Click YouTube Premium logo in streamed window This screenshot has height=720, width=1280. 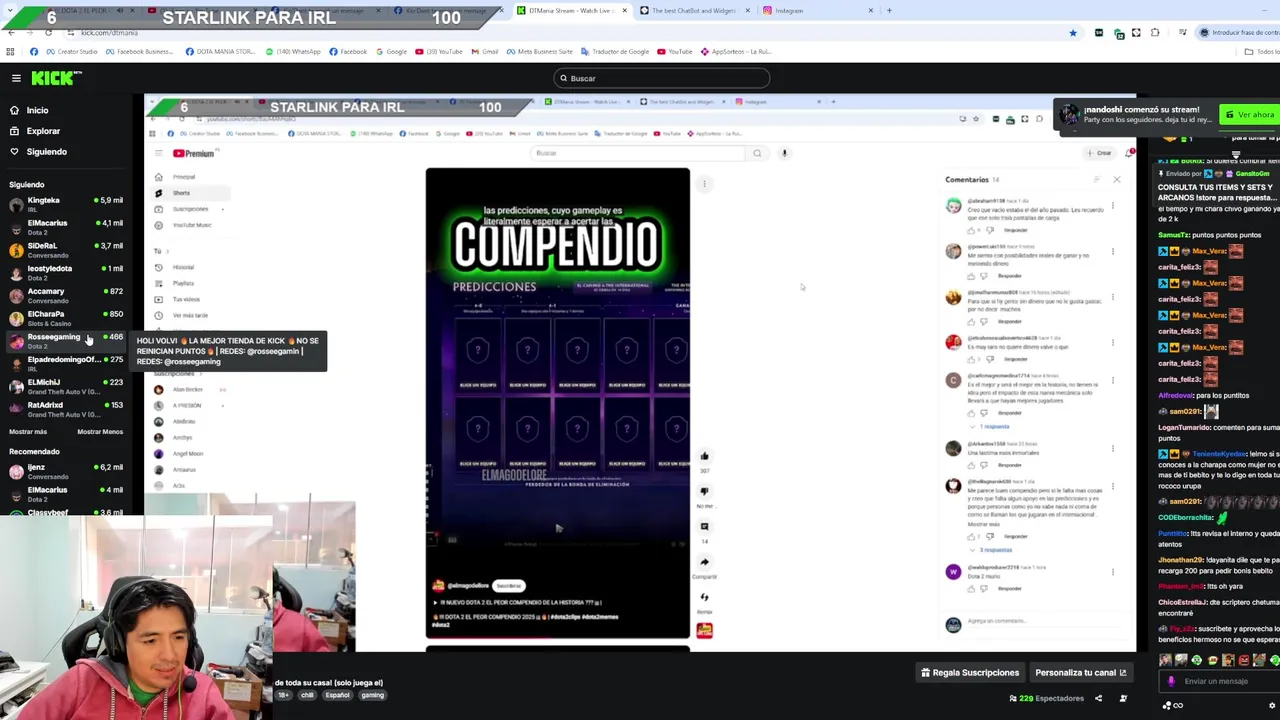(194, 153)
